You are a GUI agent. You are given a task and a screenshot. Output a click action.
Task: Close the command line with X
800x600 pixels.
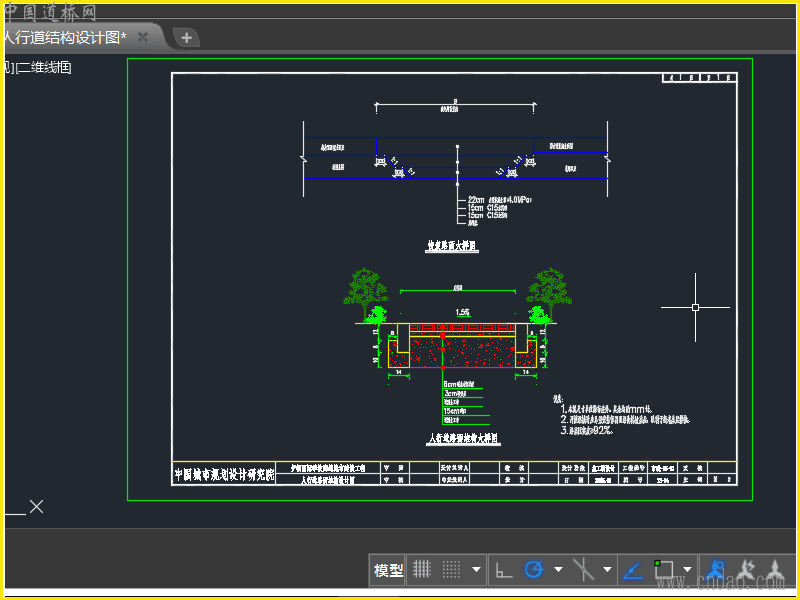point(37,507)
